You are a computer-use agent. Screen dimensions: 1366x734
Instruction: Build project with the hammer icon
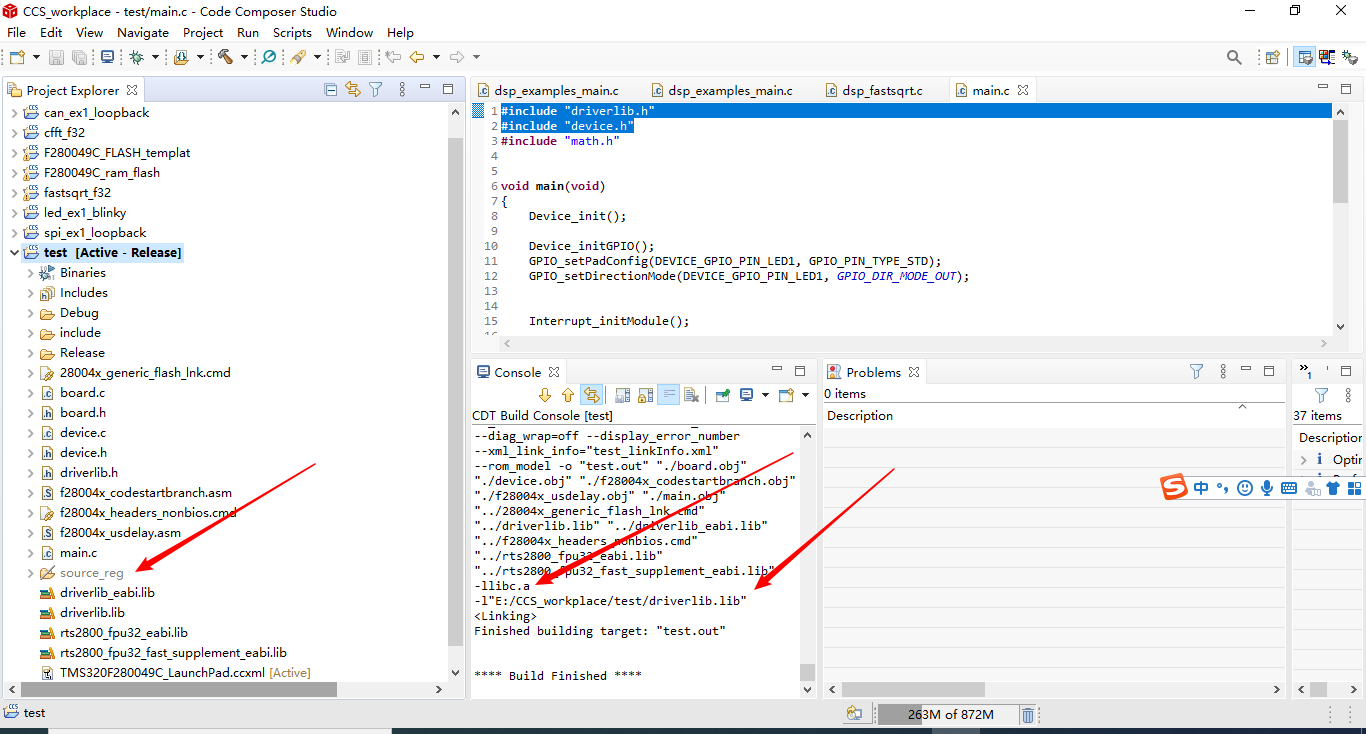coord(225,57)
